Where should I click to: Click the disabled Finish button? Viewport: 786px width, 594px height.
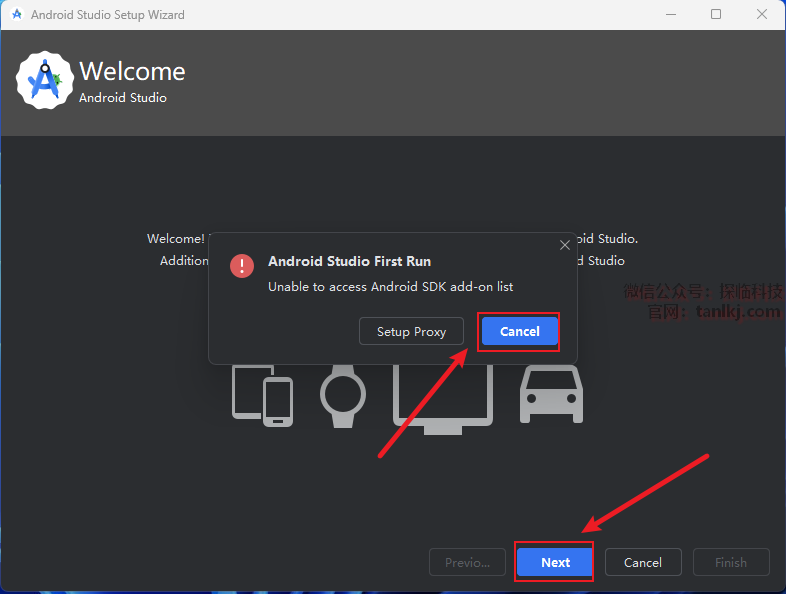(730, 562)
